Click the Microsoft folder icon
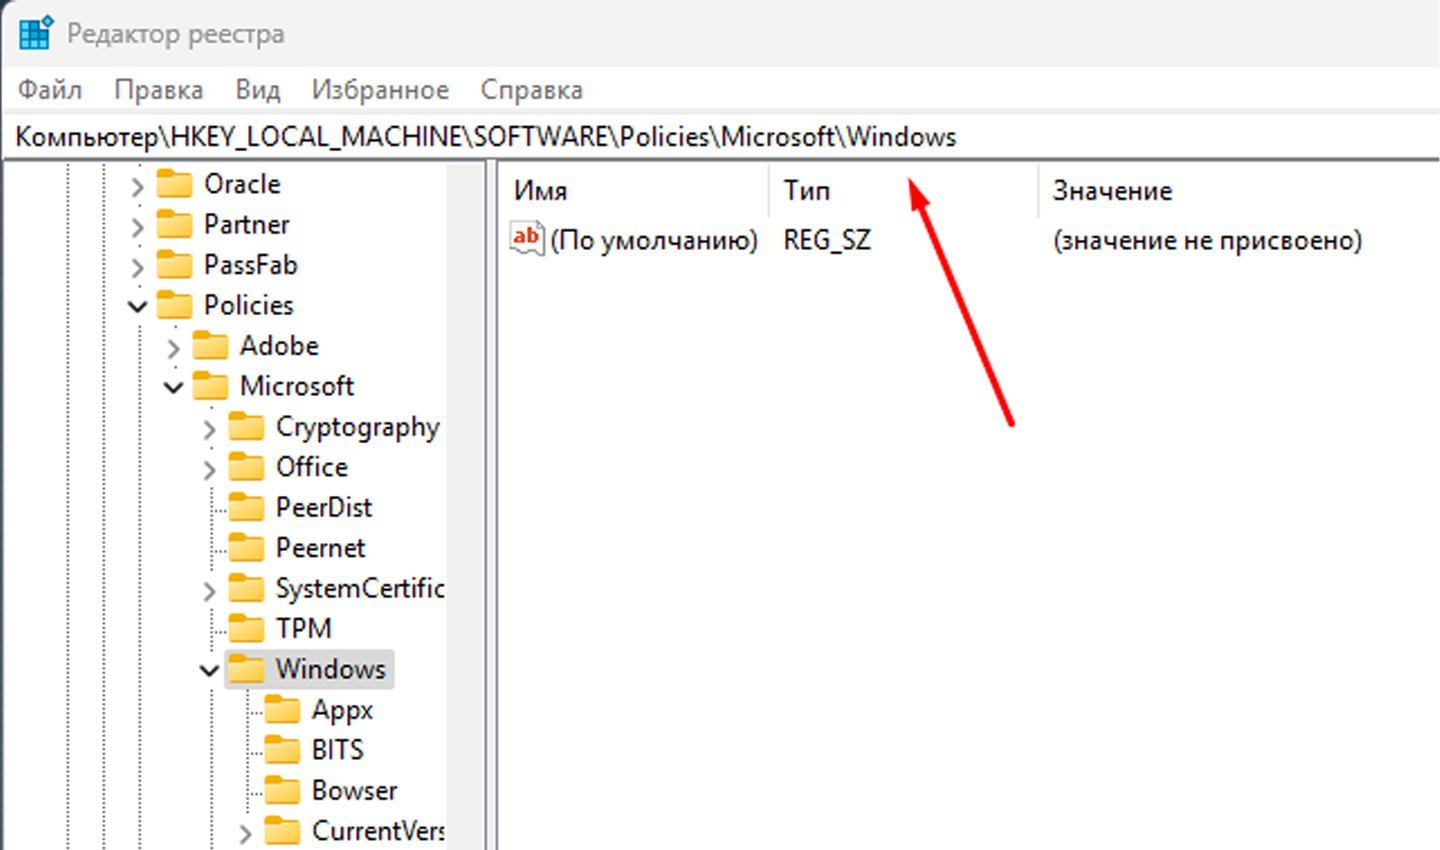Image resolution: width=1440 pixels, height=850 pixels. point(211,386)
